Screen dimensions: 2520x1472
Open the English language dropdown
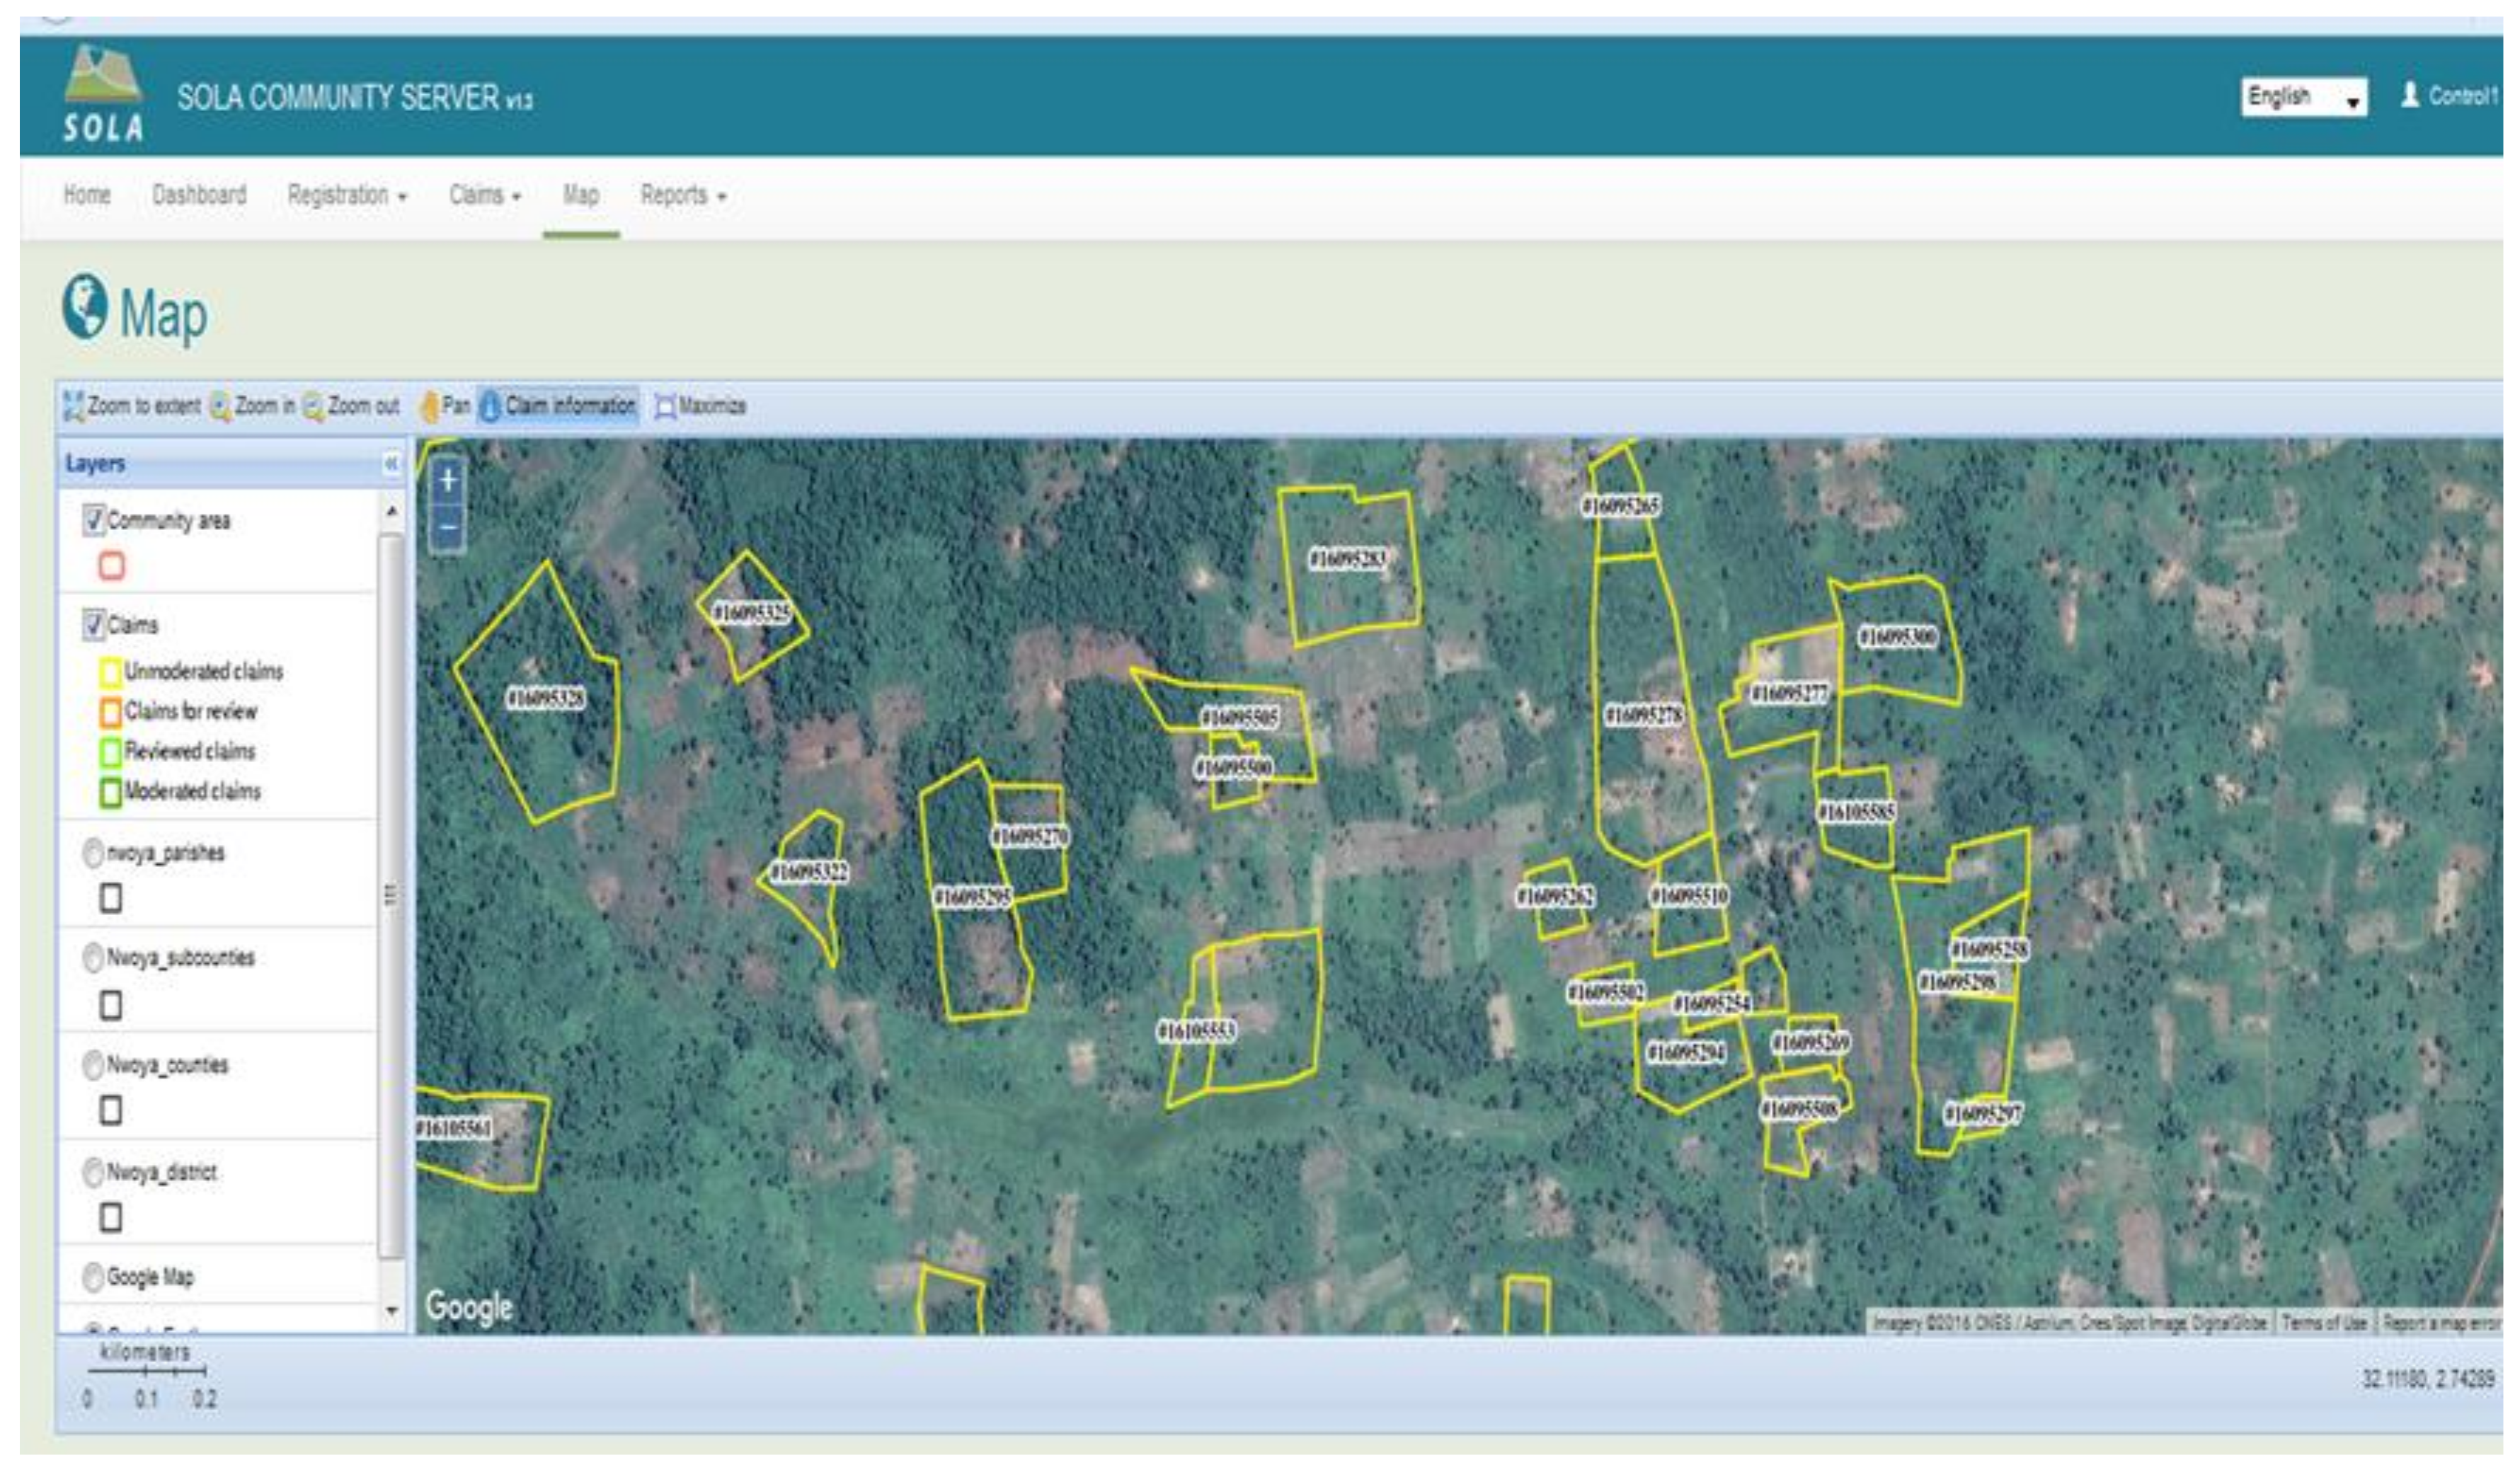tap(2304, 97)
